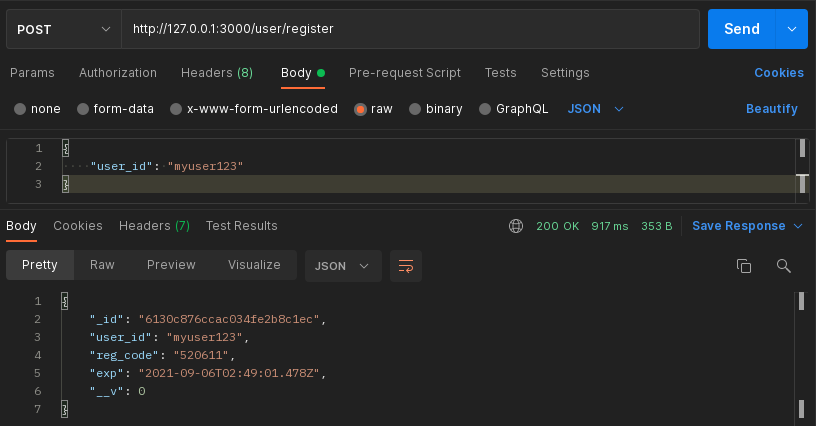Select the form-data radio option
Screen dimensions: 816x426
coord(83,109)
